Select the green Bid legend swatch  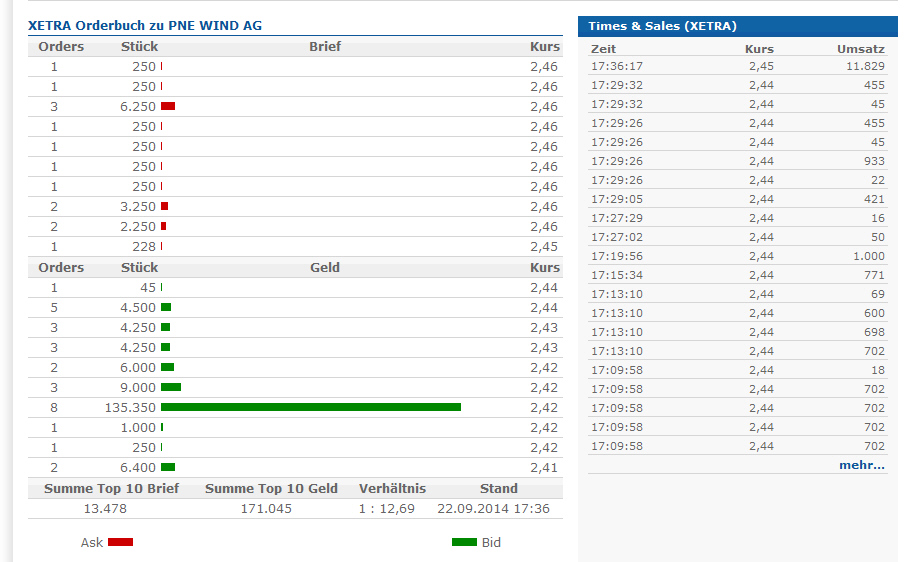click(464, 542)
